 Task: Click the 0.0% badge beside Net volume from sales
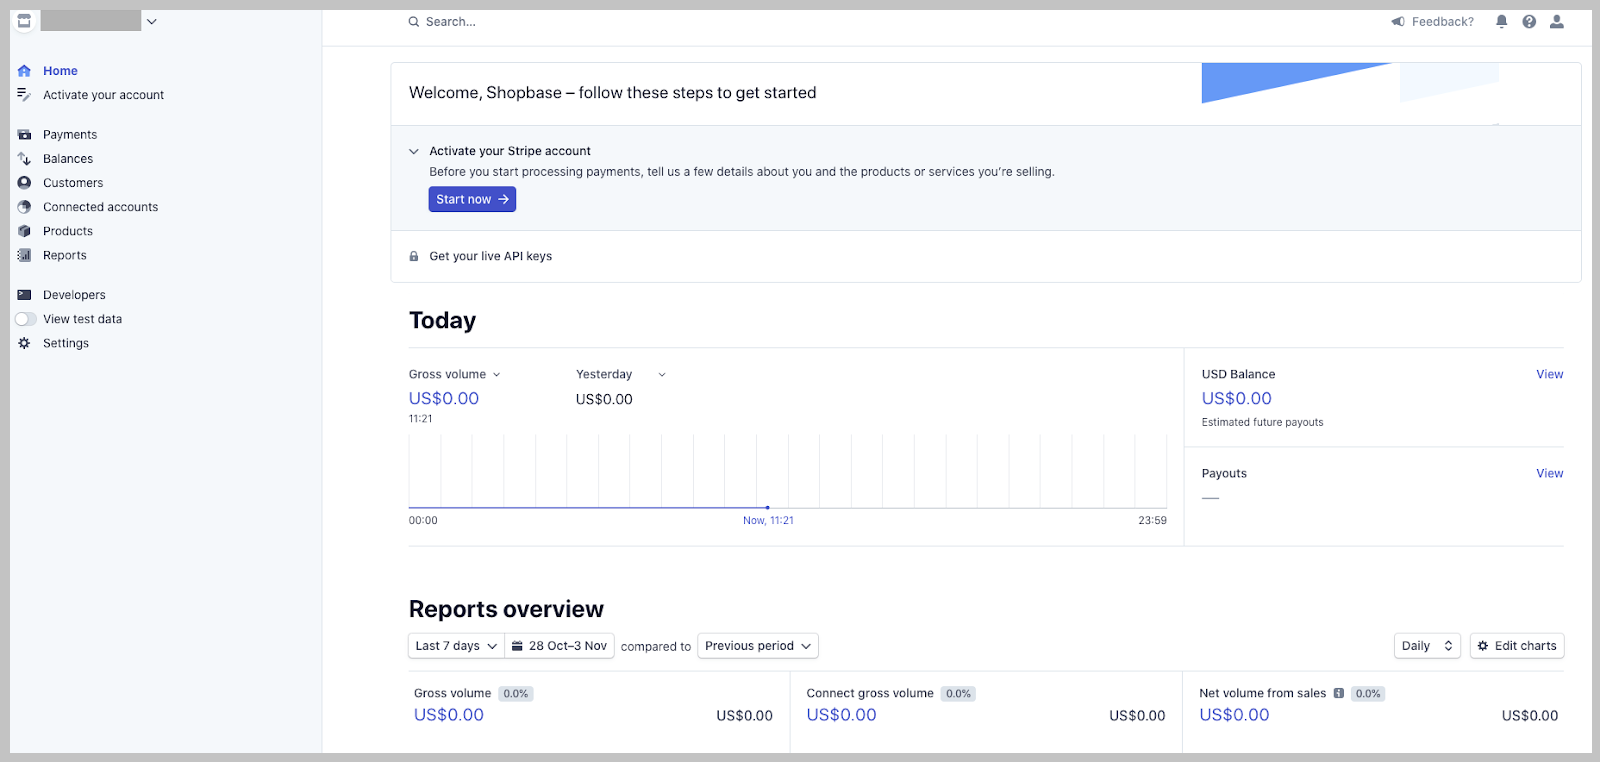(x=1368, y=693)
